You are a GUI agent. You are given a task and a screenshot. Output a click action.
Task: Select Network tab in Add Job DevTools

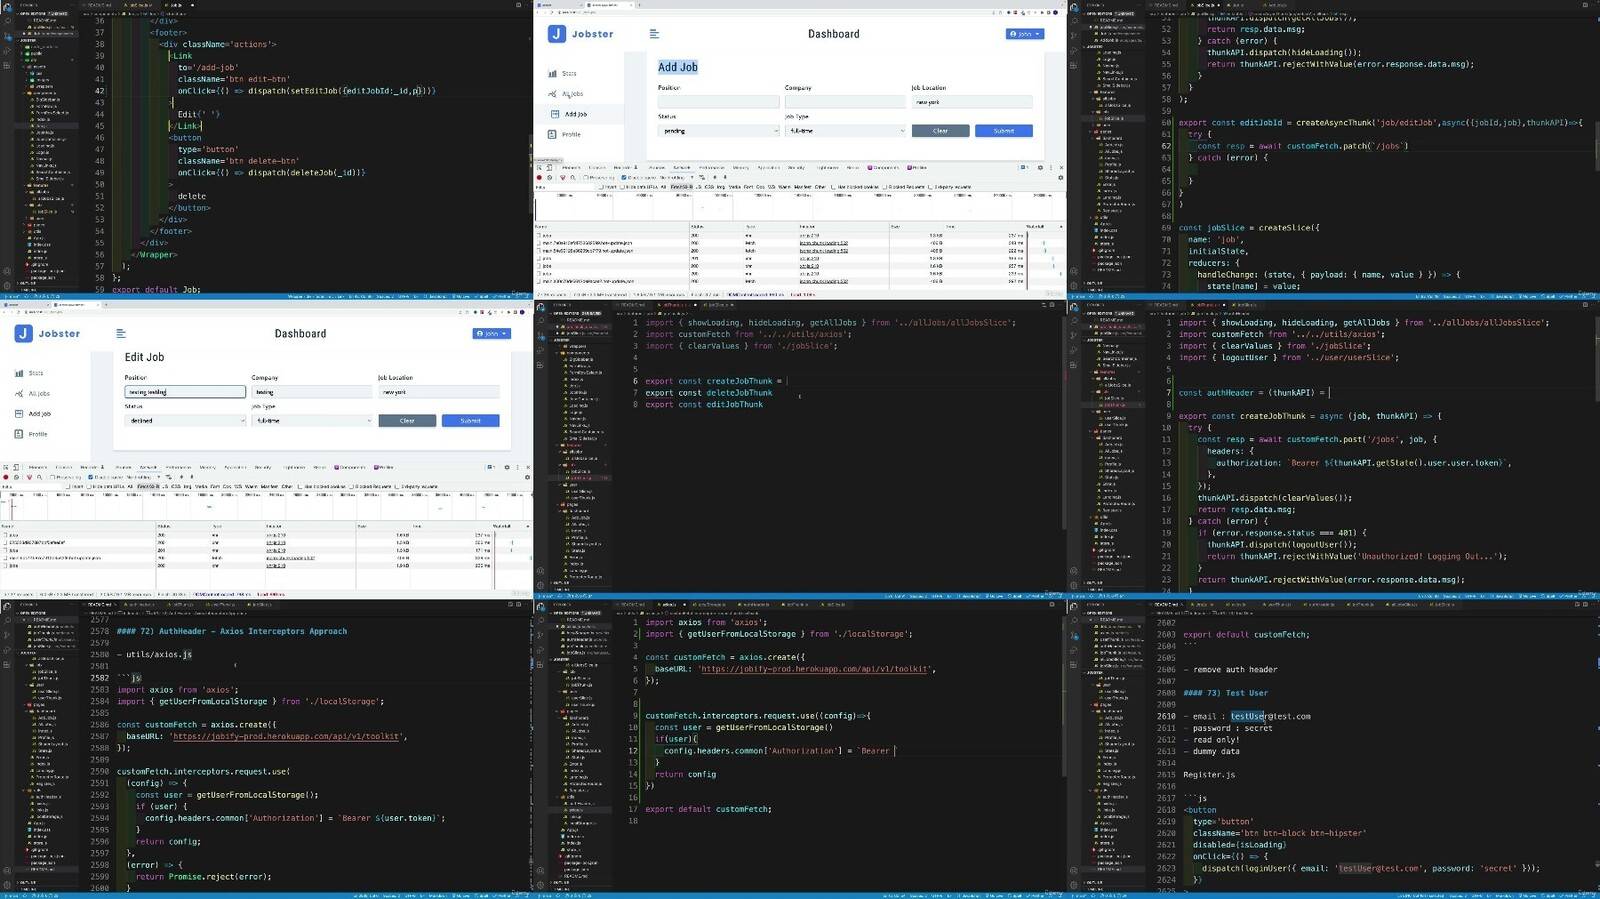click(x=681, y=167)
